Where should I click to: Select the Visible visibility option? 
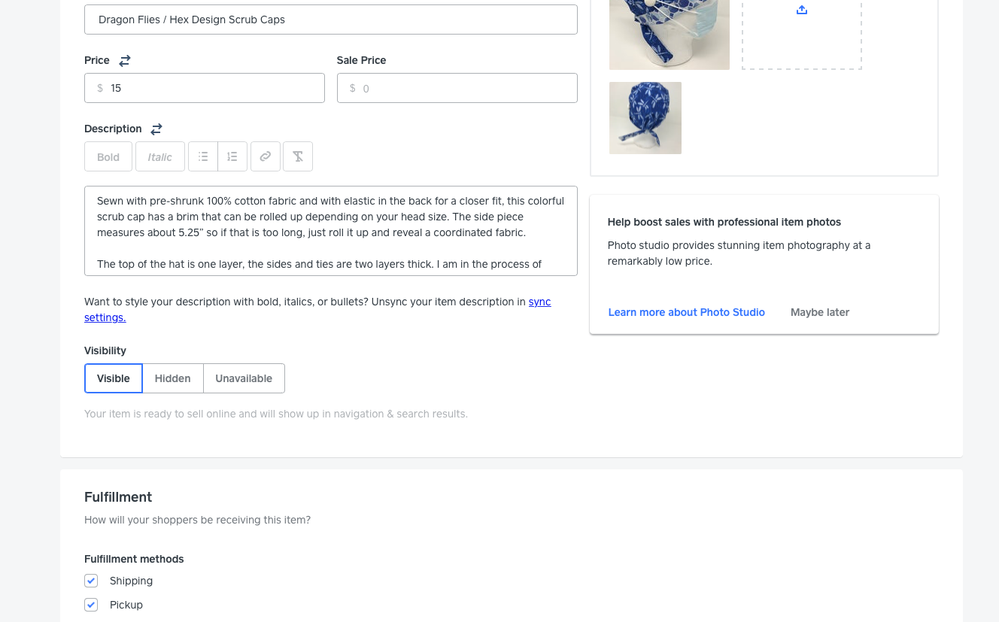coord(113,379)
